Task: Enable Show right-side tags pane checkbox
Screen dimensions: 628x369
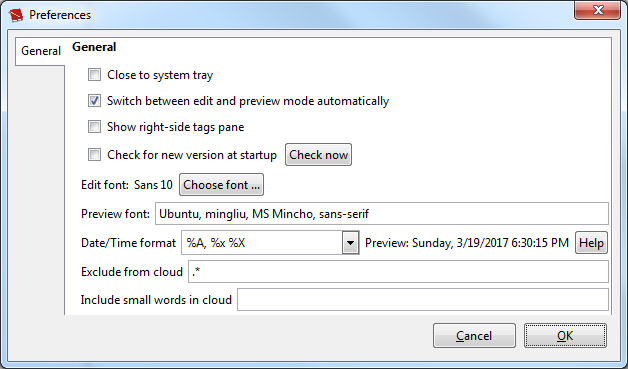Action: point(95,127)
